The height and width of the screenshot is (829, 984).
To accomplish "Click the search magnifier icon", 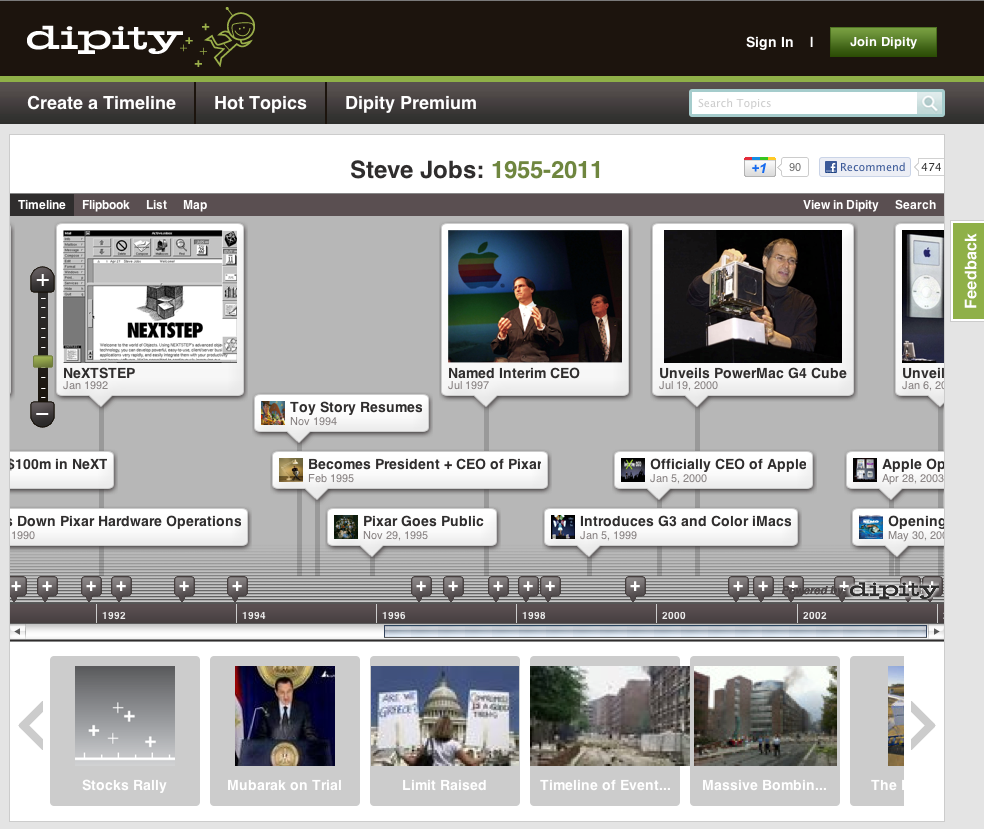I will (x=929, y=104).
